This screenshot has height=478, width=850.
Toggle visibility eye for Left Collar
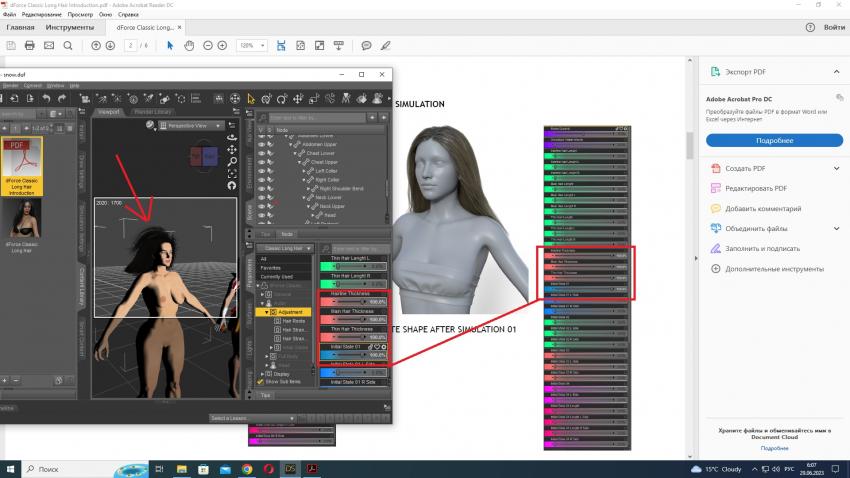pos(261,171)
